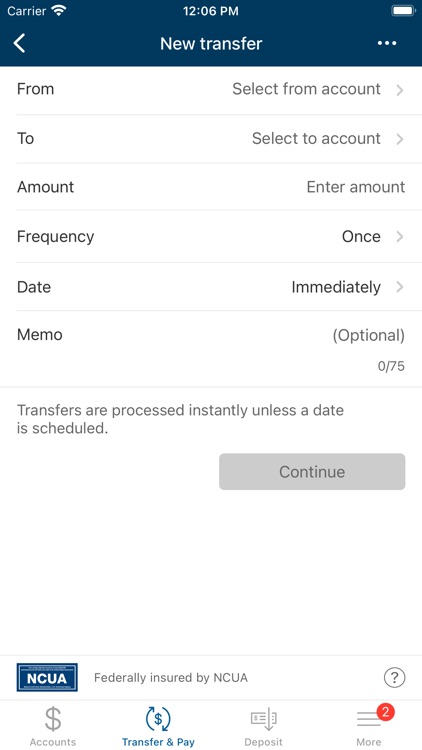Screen dimensions: 422x750
Task: Focus the Amount input field
Action: click(x=211, y=187)
